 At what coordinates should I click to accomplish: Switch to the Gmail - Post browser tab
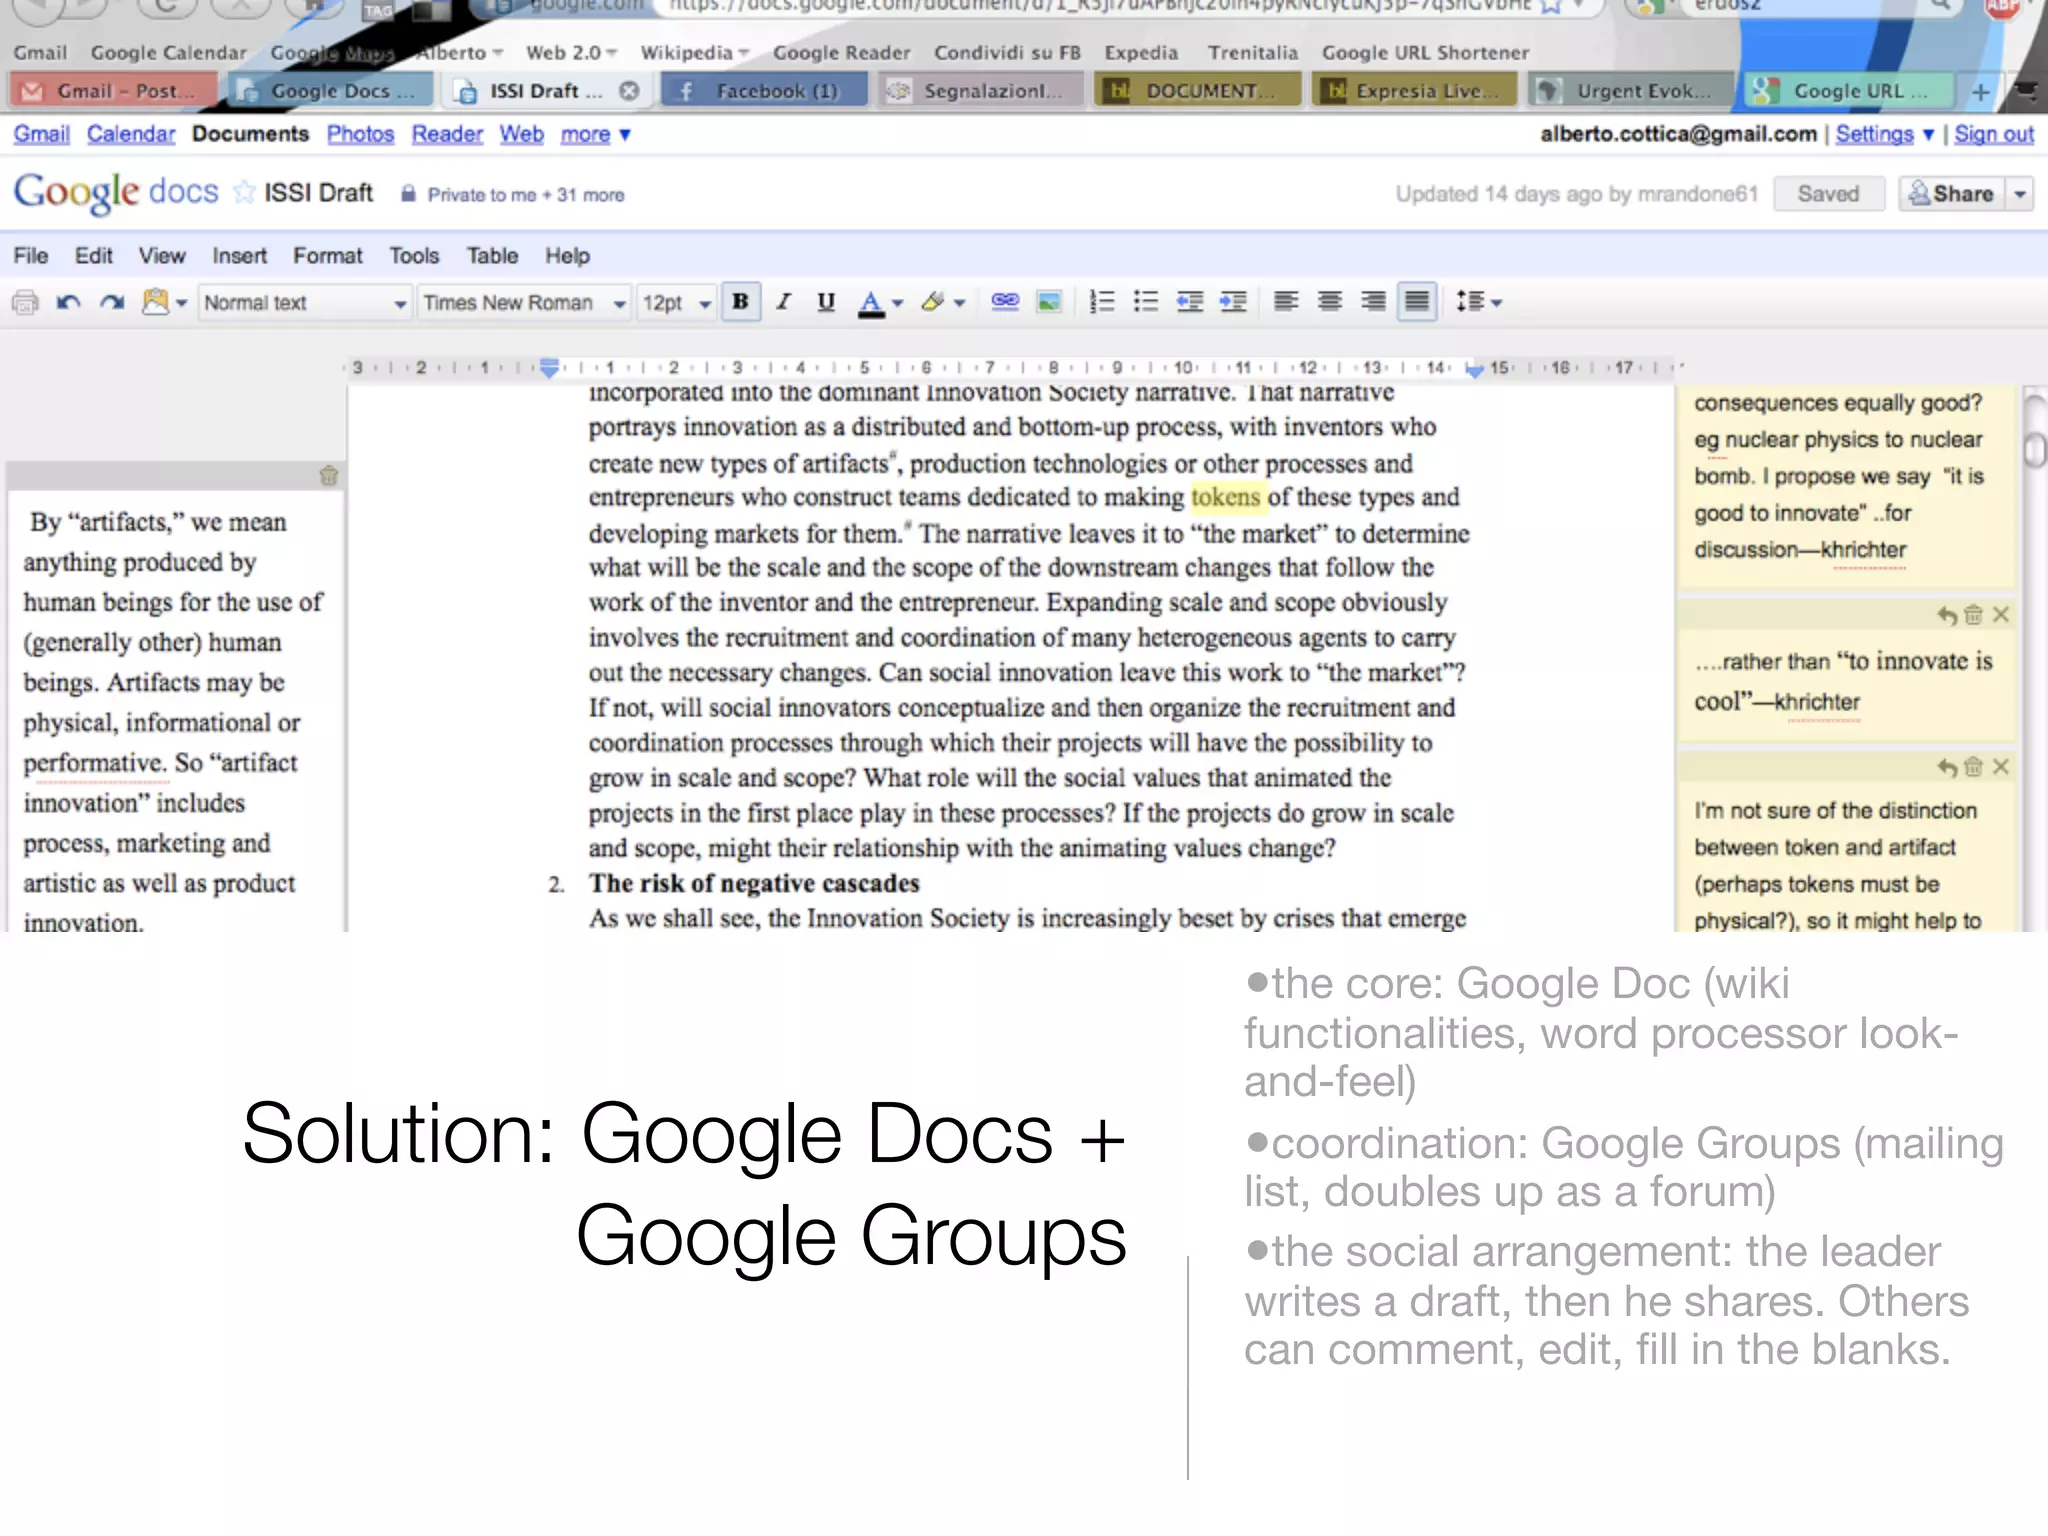(x=112, y=91)
